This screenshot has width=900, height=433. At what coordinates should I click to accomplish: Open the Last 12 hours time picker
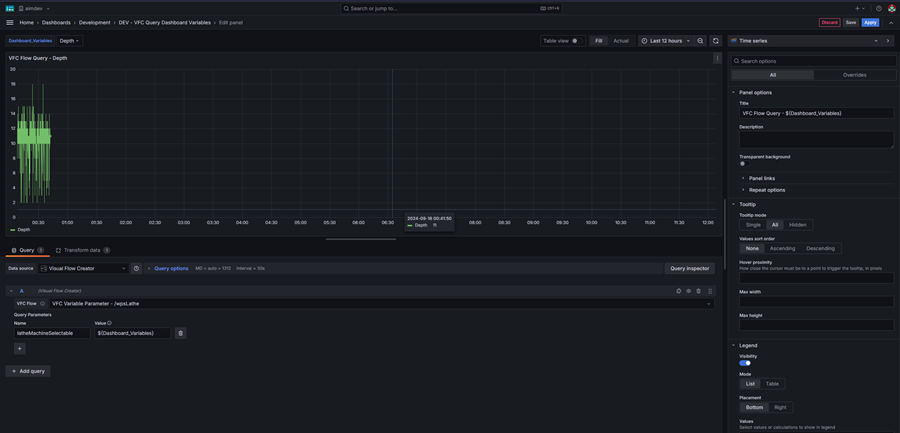(665, 41)
